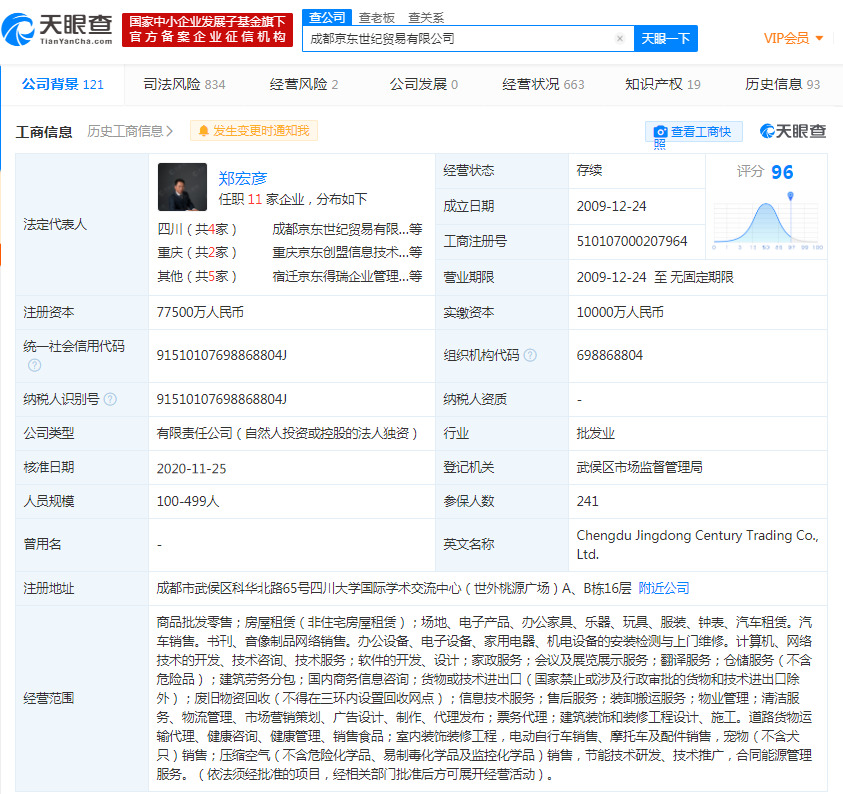Open the 司法风险 834 tab
Screen dimensions: 843x794
pyautogui.click(x=184, y=84)
